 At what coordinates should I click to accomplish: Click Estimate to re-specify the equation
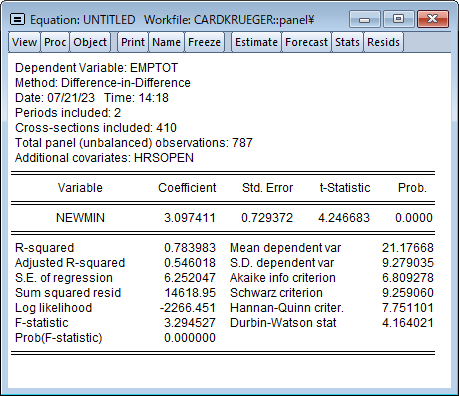[256, 42]
